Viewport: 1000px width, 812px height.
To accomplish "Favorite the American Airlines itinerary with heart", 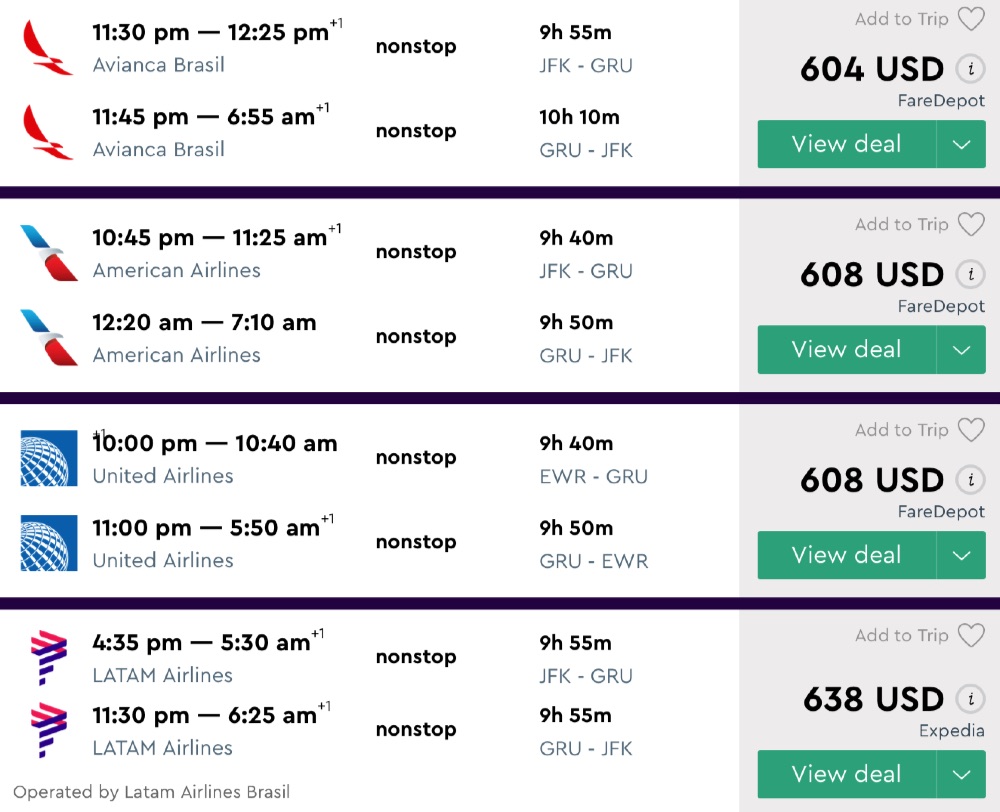I will [970, 225].
